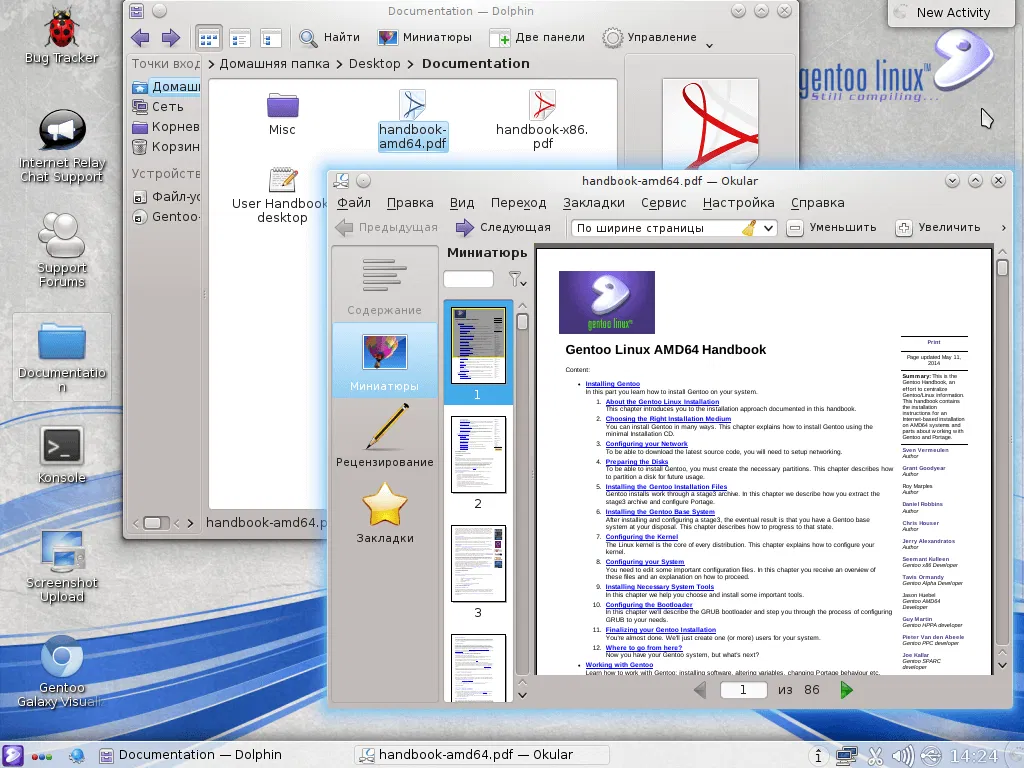Click volume icon in system tray
This screenshot has width=1024, height=768.
tap(903, 756)
